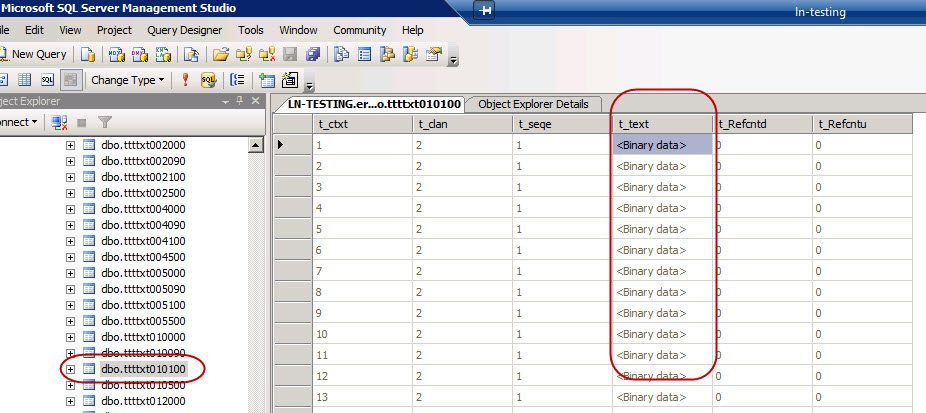Click the Open File folder icon

pos(220,55)
